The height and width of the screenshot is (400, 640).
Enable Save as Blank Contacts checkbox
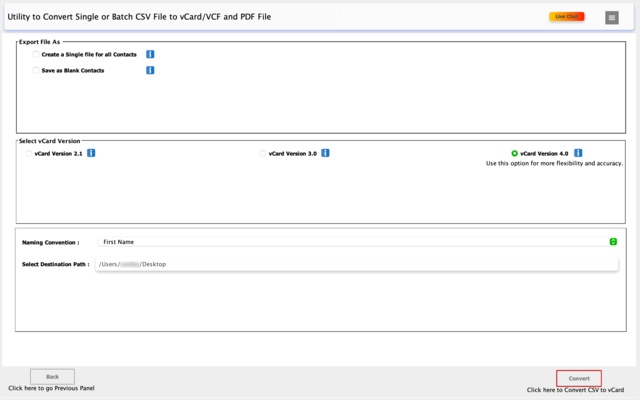click(x=36, y=70)
